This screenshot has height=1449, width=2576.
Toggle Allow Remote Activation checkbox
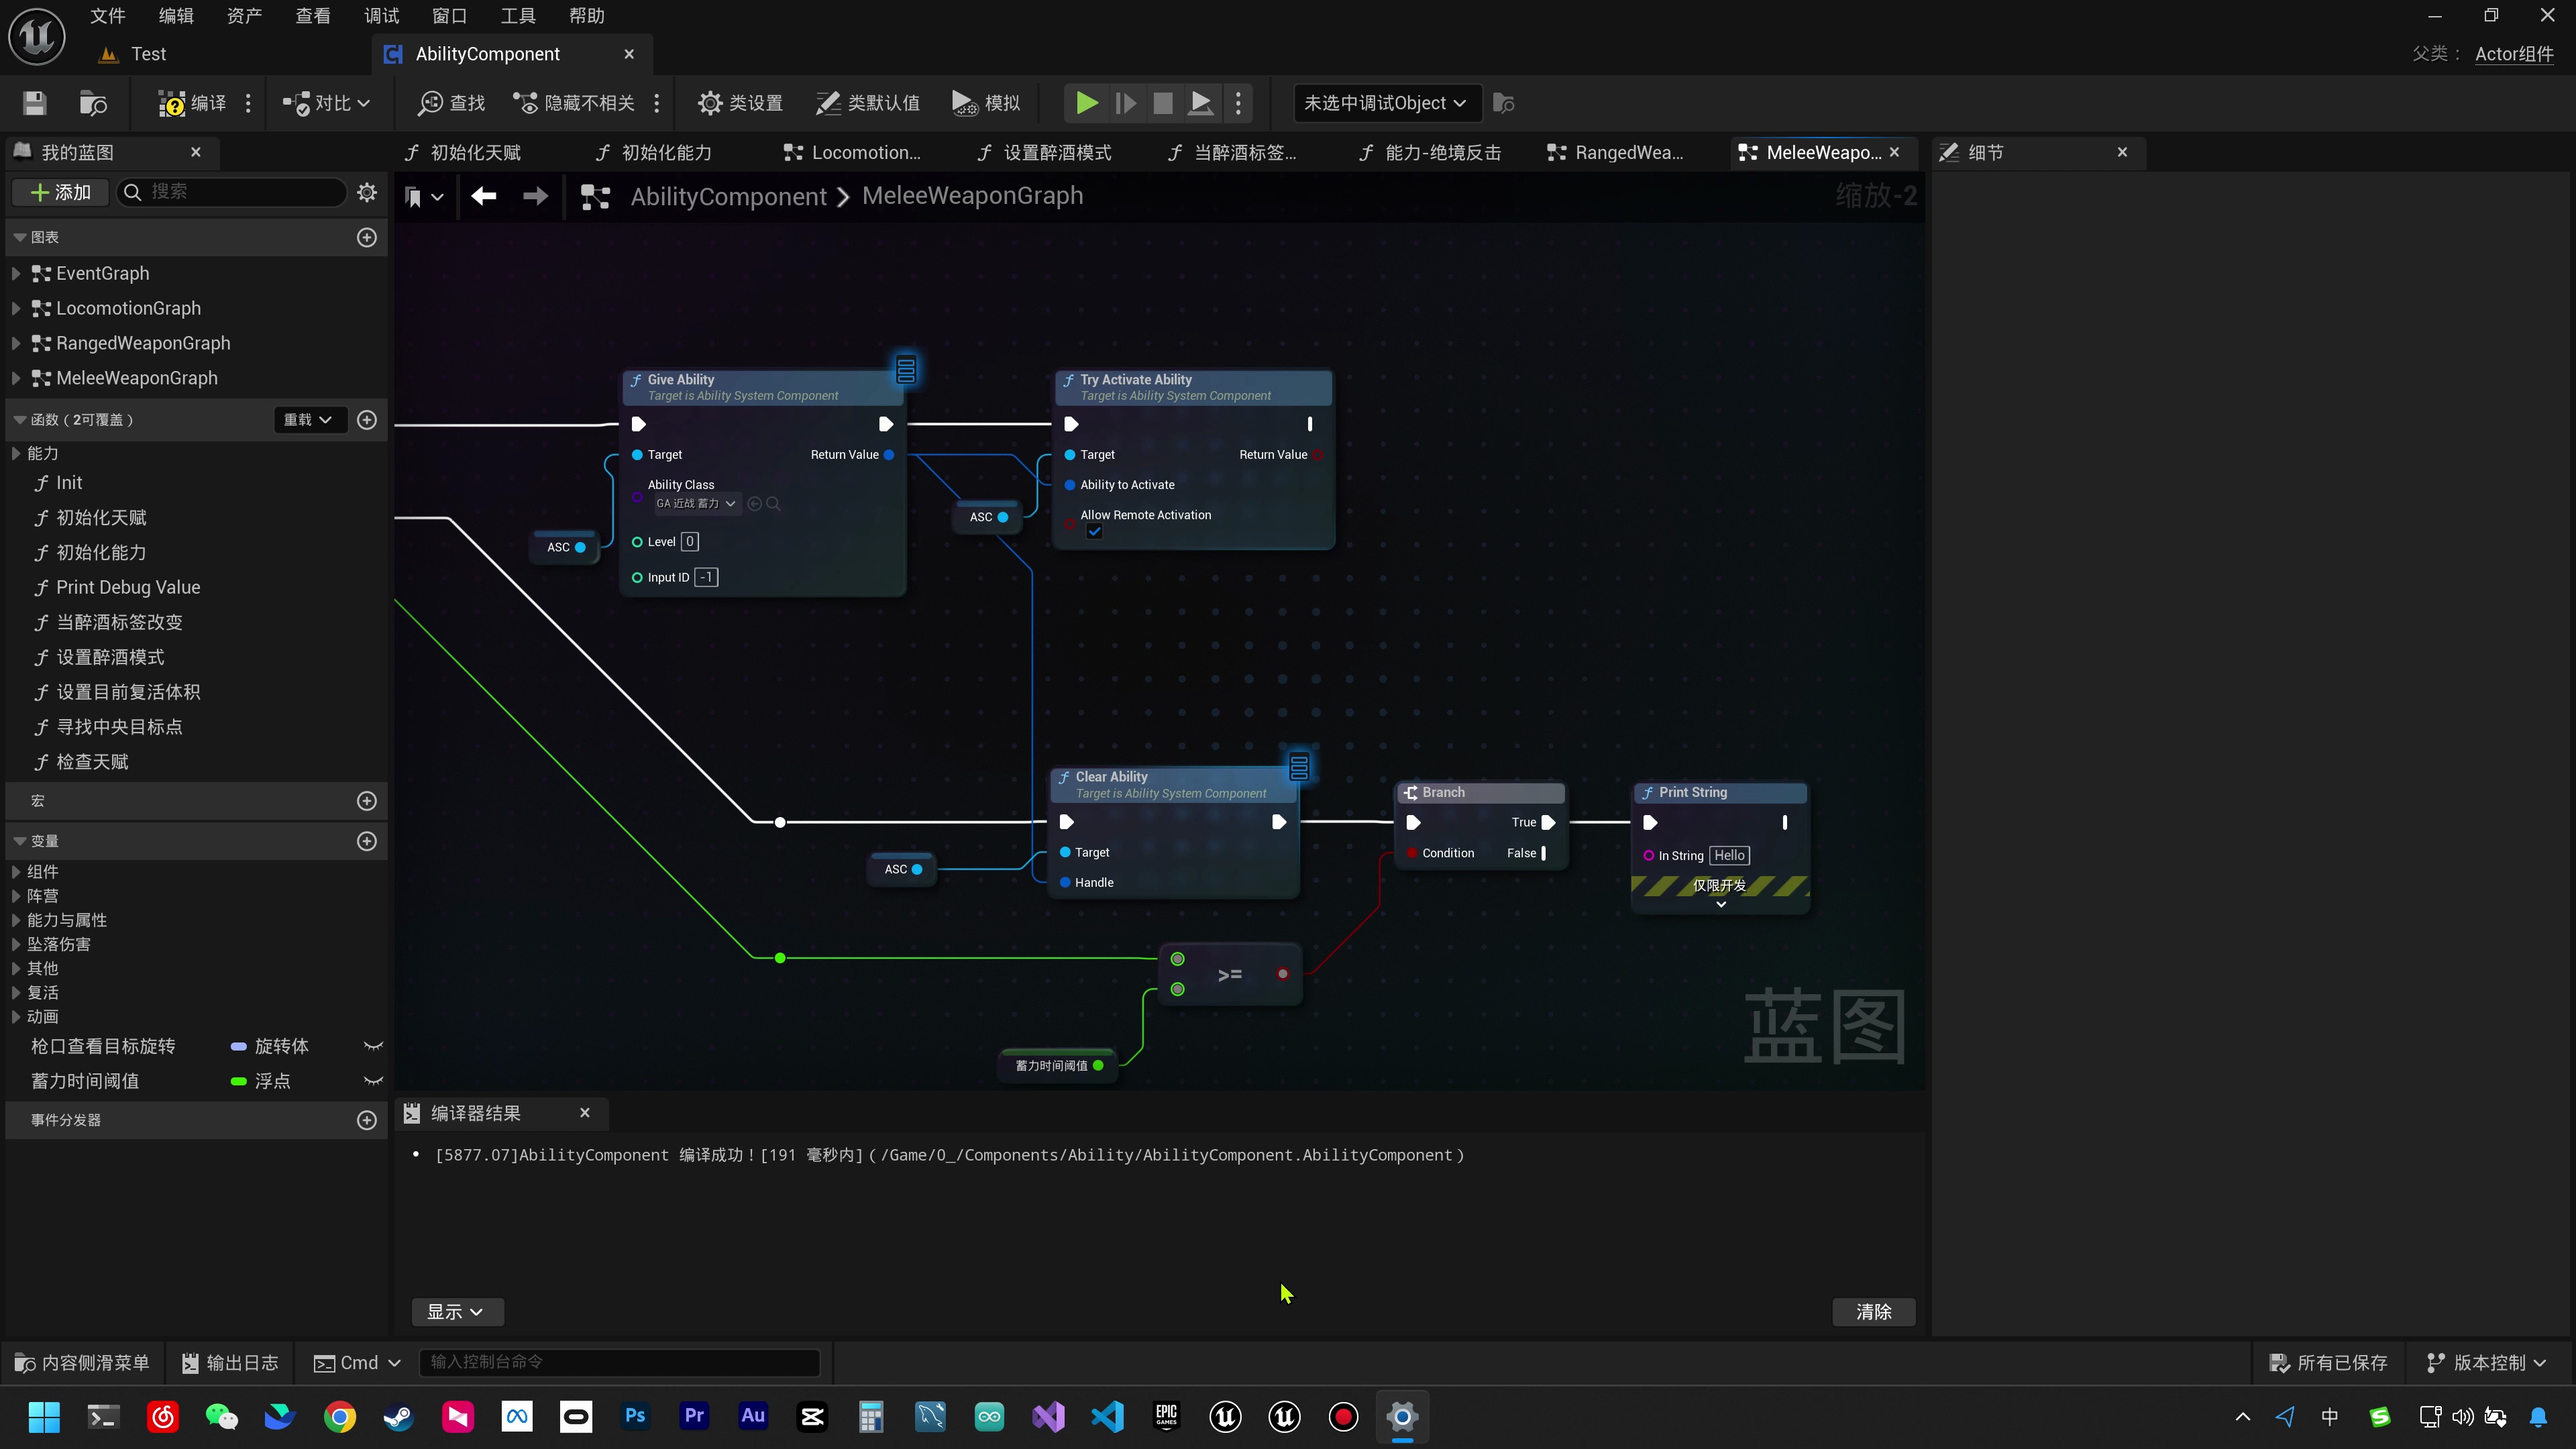1094,532
